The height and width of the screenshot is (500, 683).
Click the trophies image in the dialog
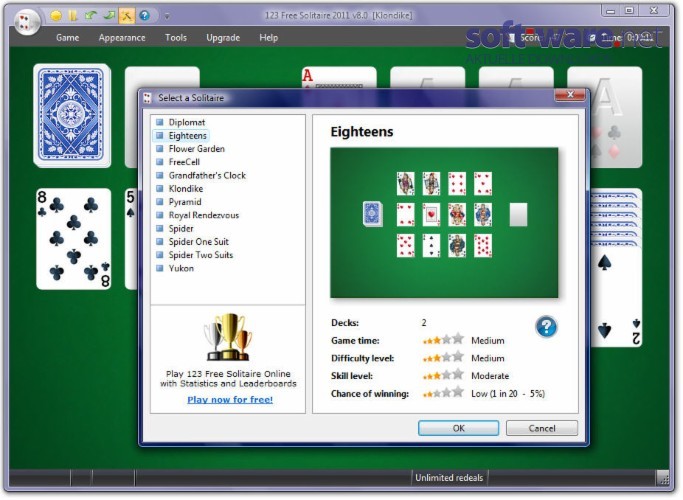click(228, 337)
